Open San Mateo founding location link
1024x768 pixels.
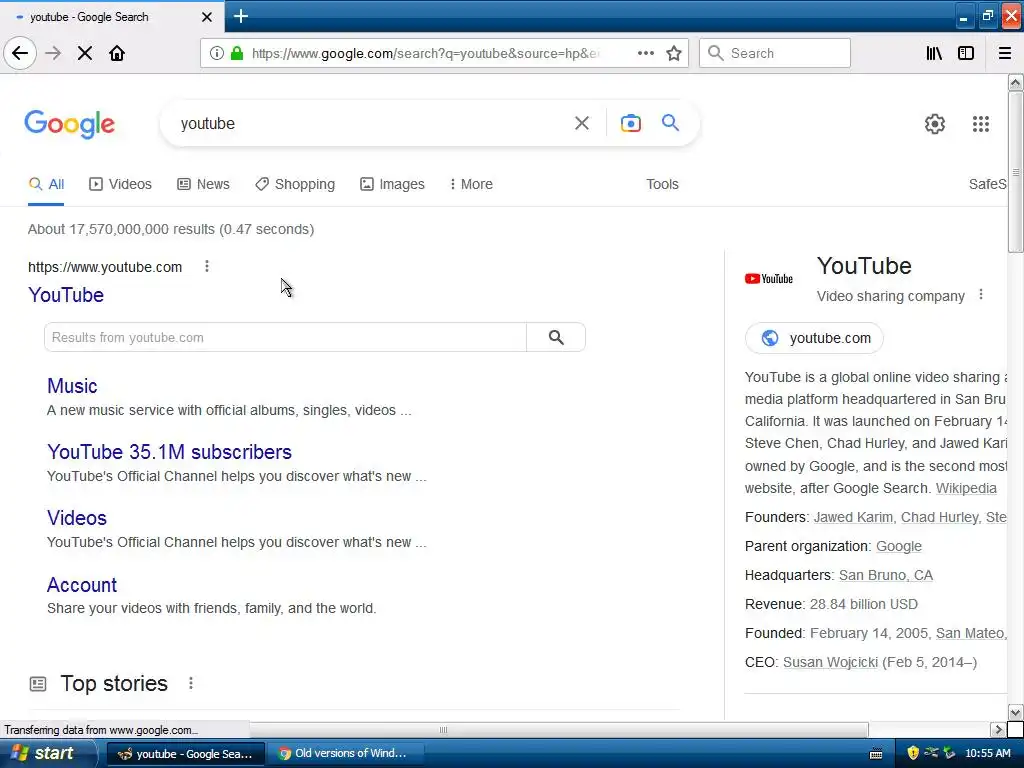pos(971,633)
